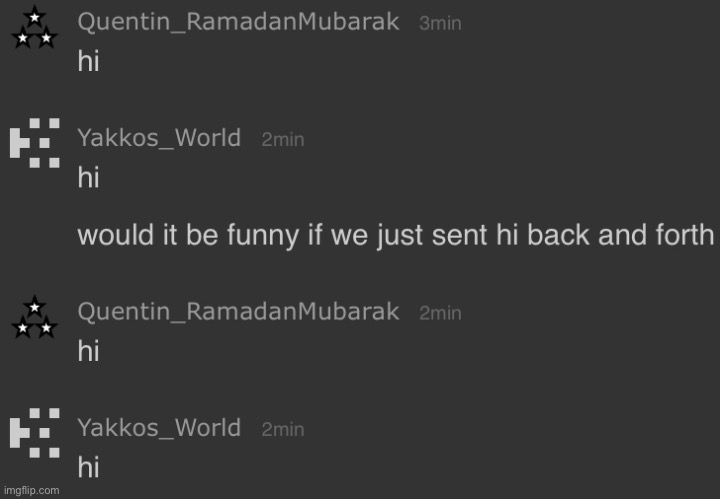Click the last Yakkos_World pixel avatar
This screenshot has height=499, width=720.
[35, 433]
